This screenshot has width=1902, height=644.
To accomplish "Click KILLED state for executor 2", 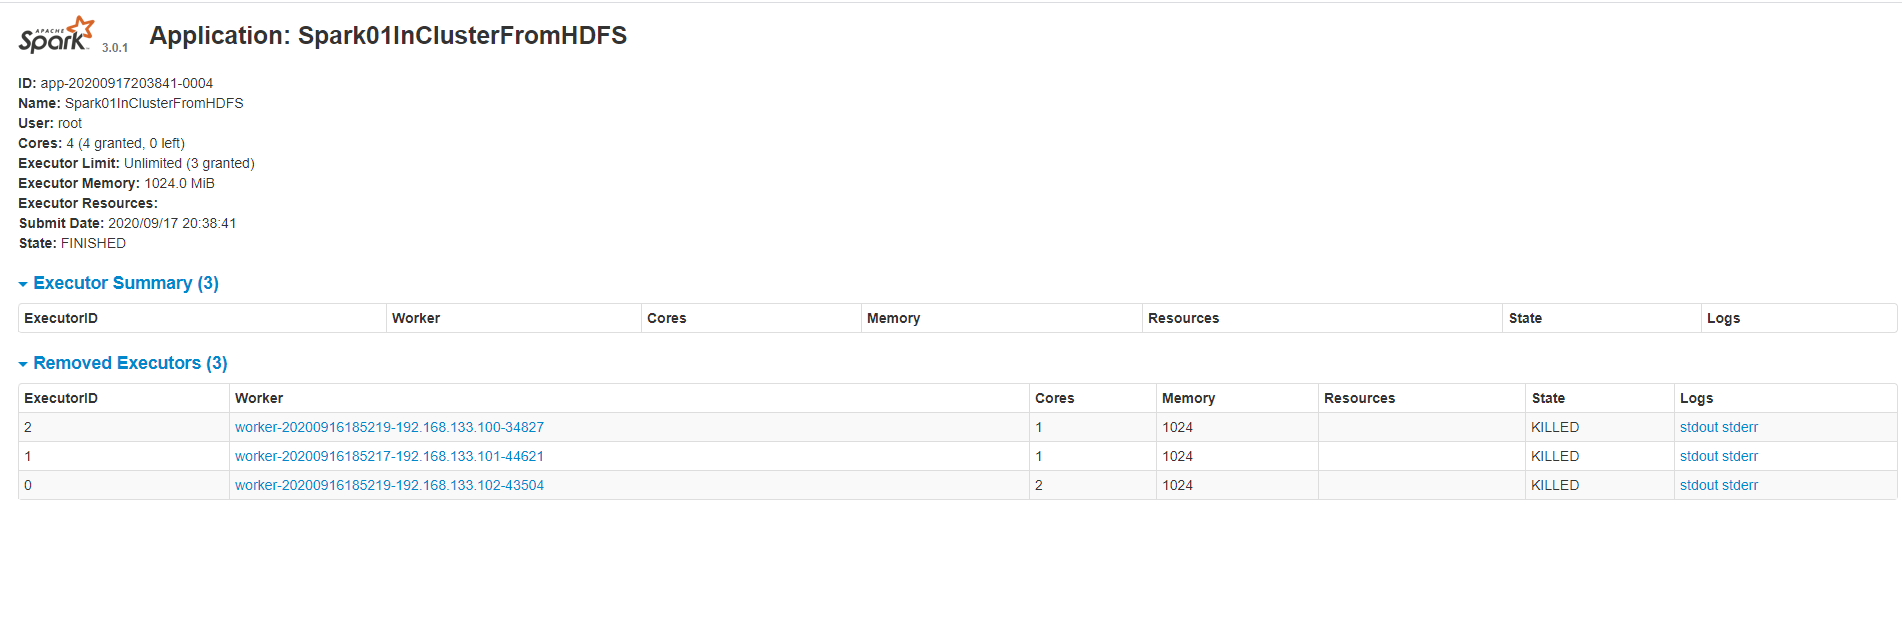I will (x=1555, y=427).
